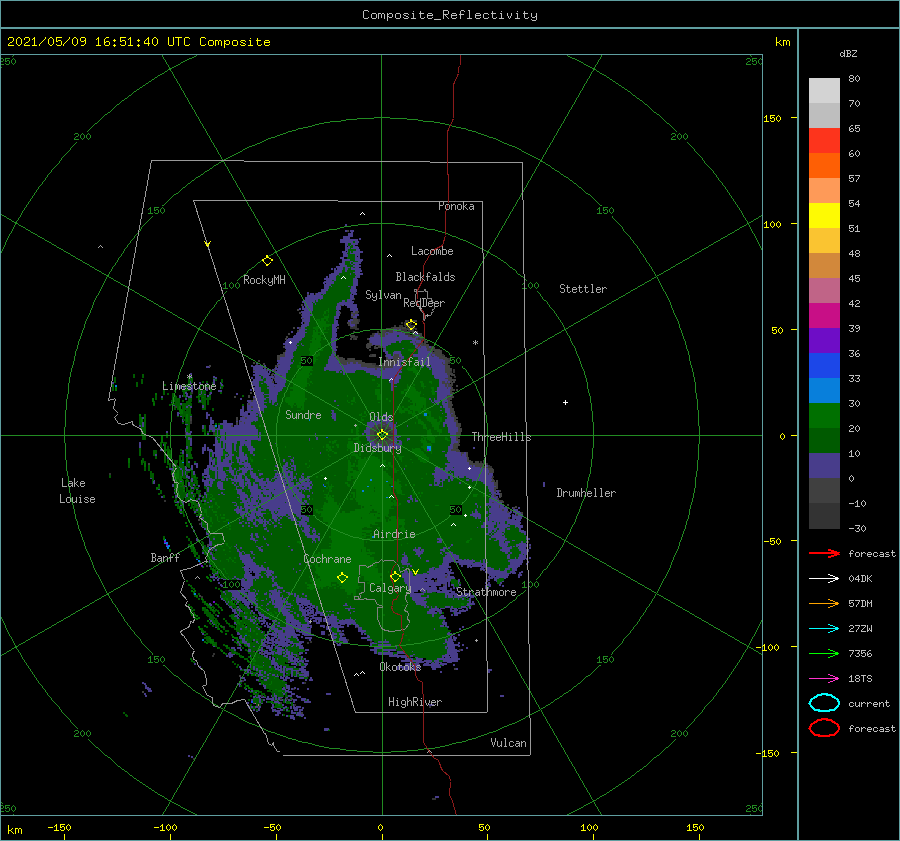Click the orange 57DM arrow icon
900x841 pixels.
(824, 603)
